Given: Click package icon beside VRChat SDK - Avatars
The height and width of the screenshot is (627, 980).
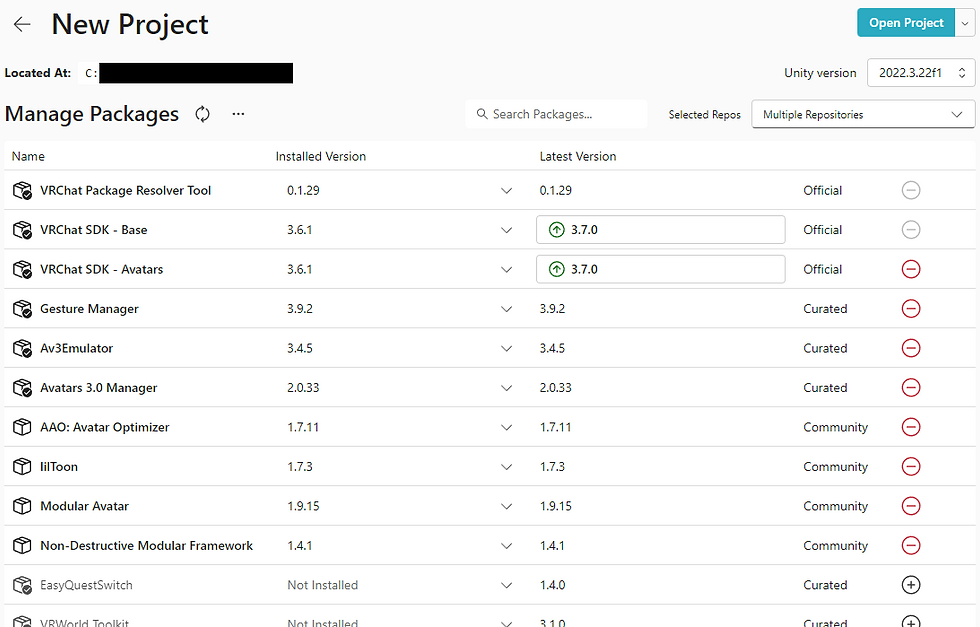Looking at the screenshot, I should [22, 269].
